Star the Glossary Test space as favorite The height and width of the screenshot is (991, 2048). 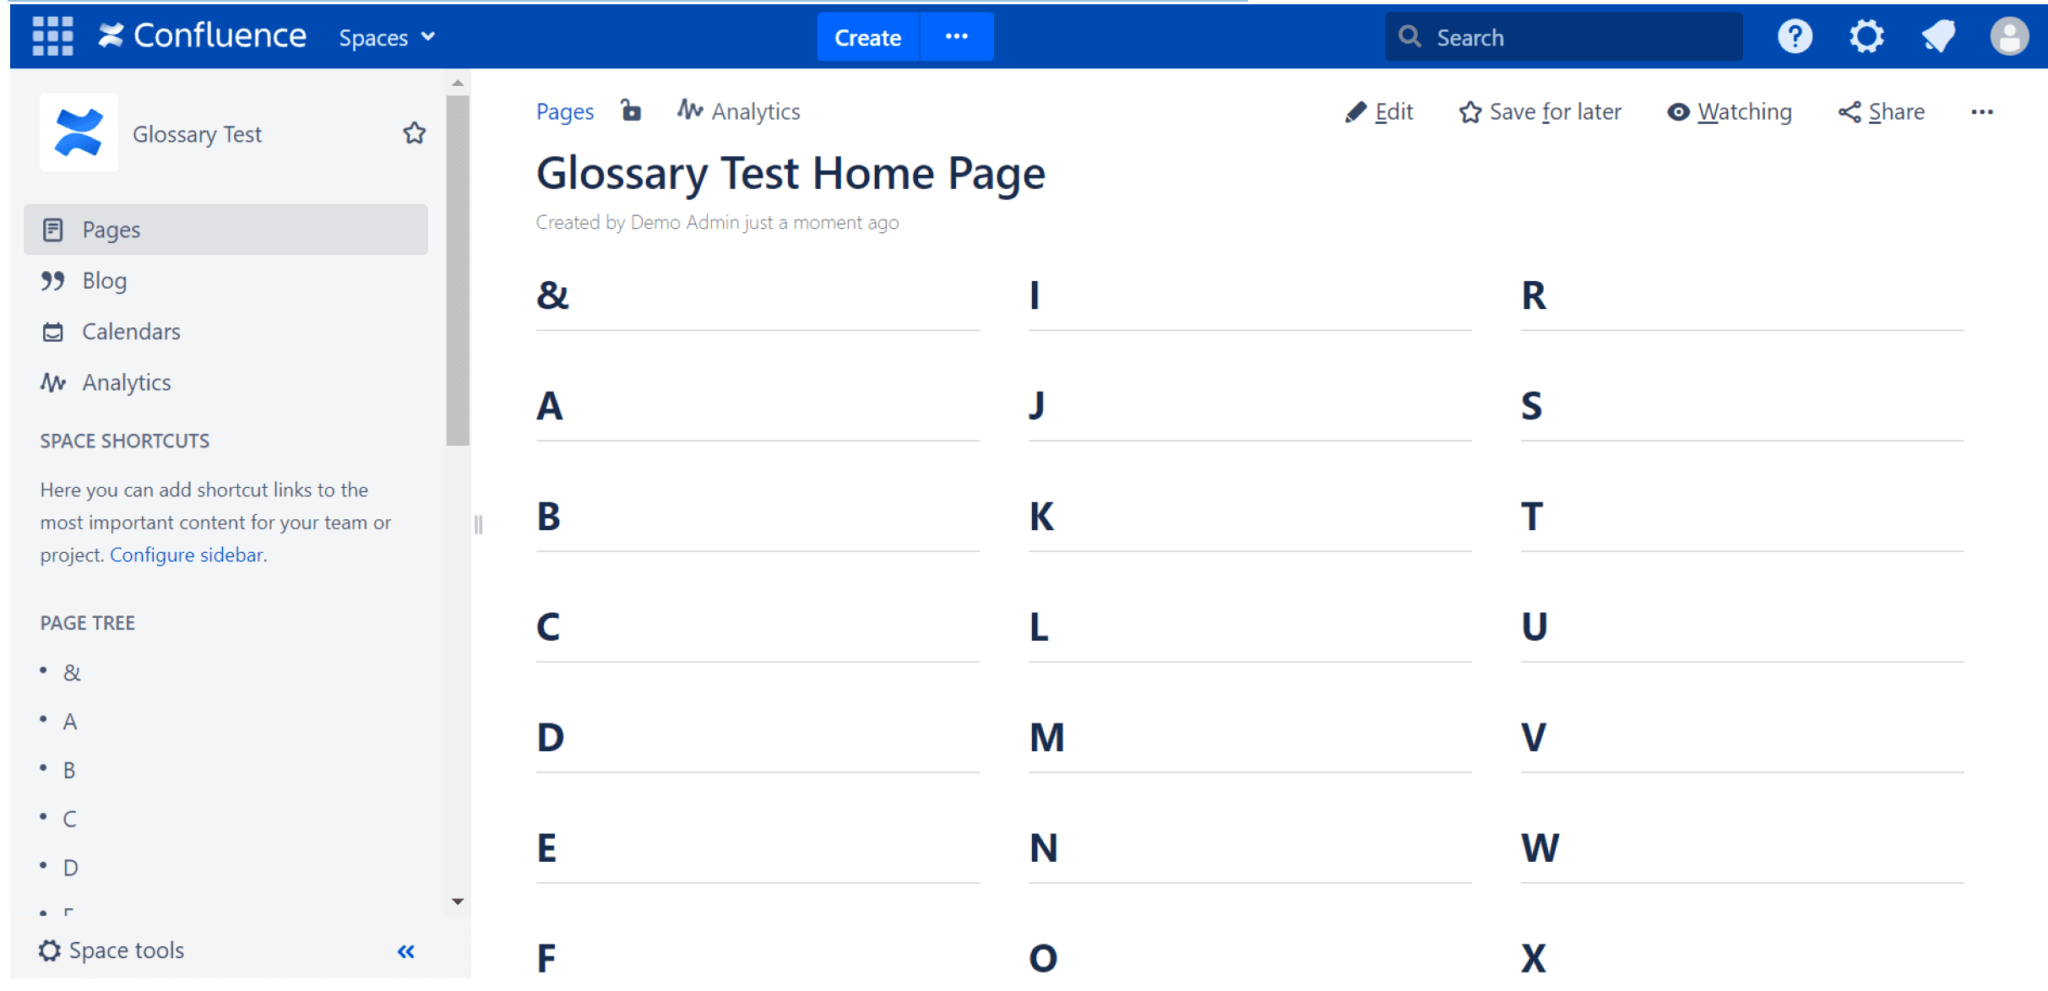click(x=414, y=132)
